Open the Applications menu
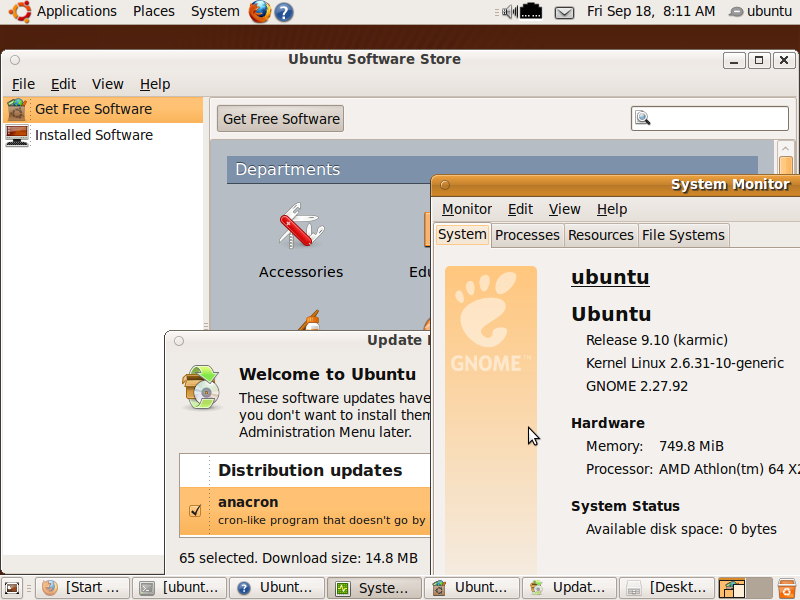This screenshot has width=800, height=600. click(76, 11)
